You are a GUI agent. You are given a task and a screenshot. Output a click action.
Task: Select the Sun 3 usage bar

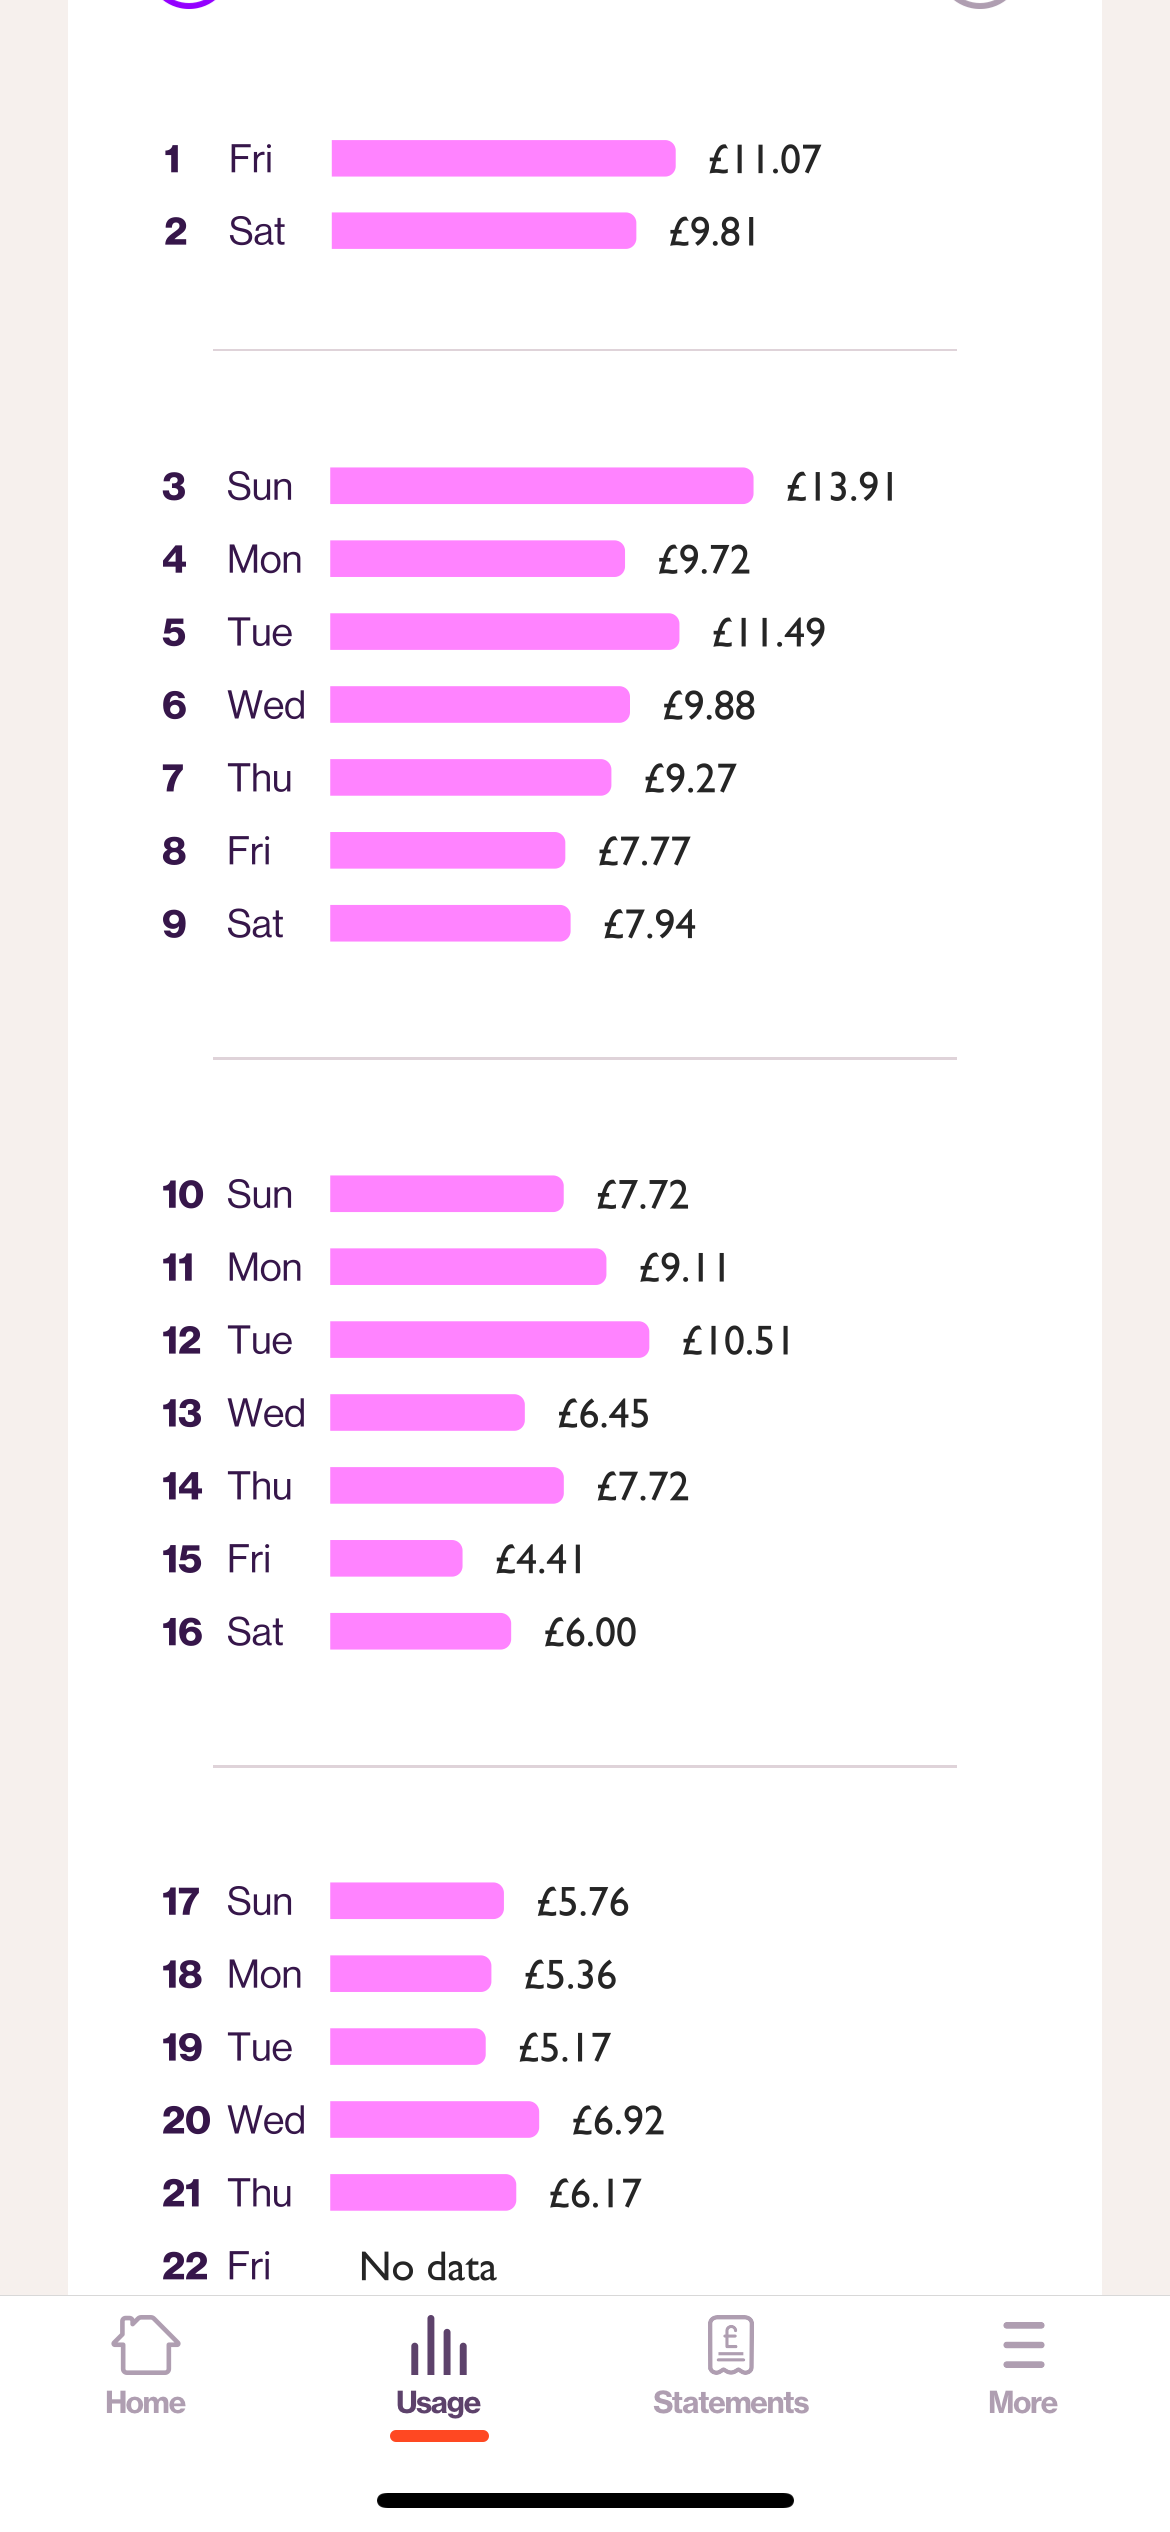542,486
